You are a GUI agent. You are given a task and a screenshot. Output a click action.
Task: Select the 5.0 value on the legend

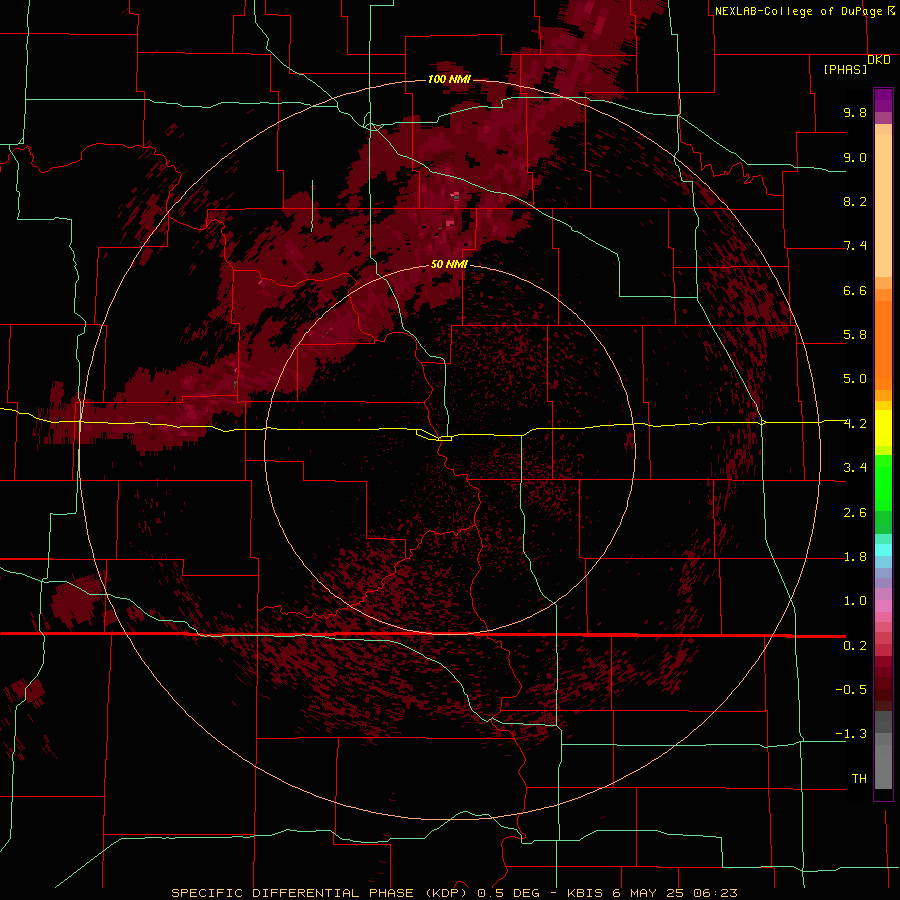click(x=855, y=379)
